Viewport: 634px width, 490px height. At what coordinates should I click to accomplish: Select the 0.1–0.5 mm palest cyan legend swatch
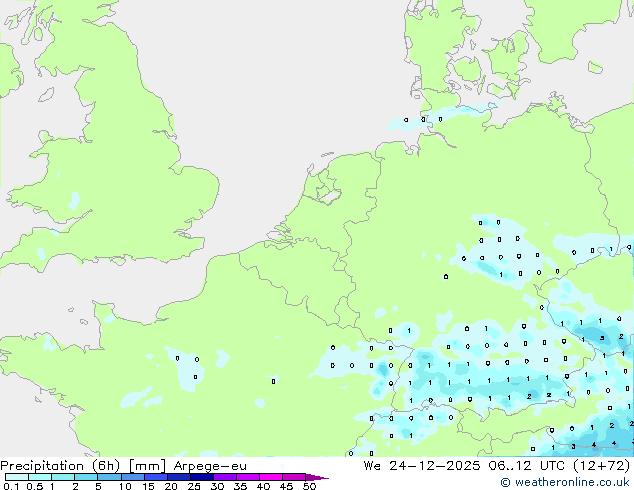point(17,477)
